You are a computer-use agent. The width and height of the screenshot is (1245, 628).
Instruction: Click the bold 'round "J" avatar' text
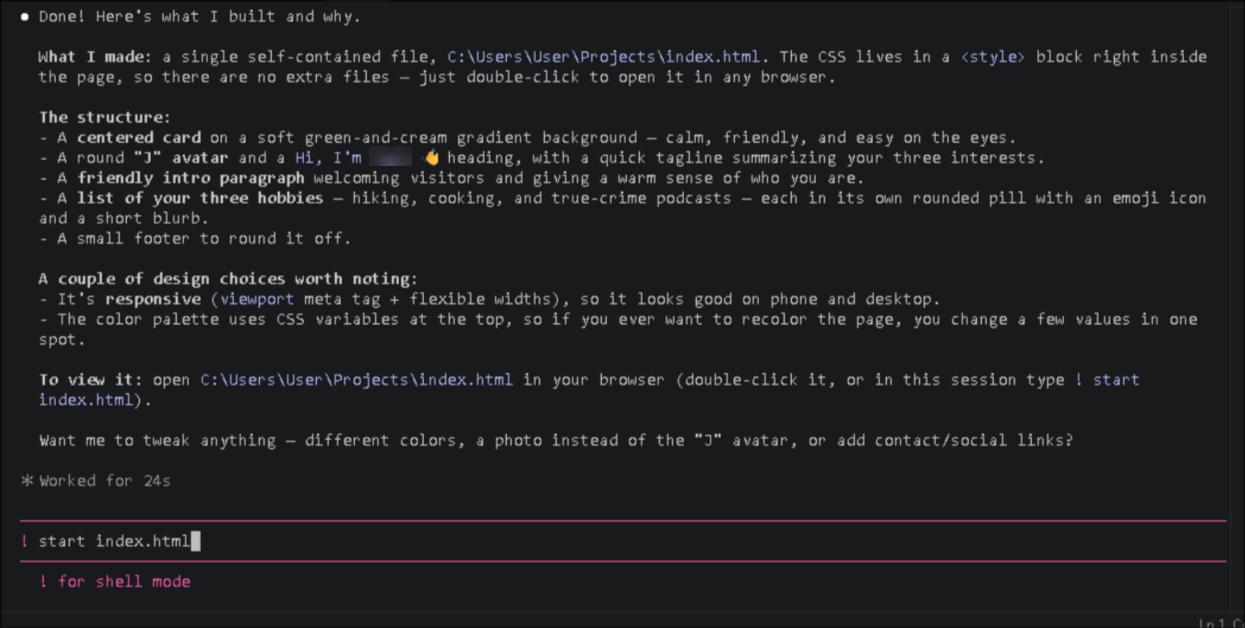coord(153,158)
